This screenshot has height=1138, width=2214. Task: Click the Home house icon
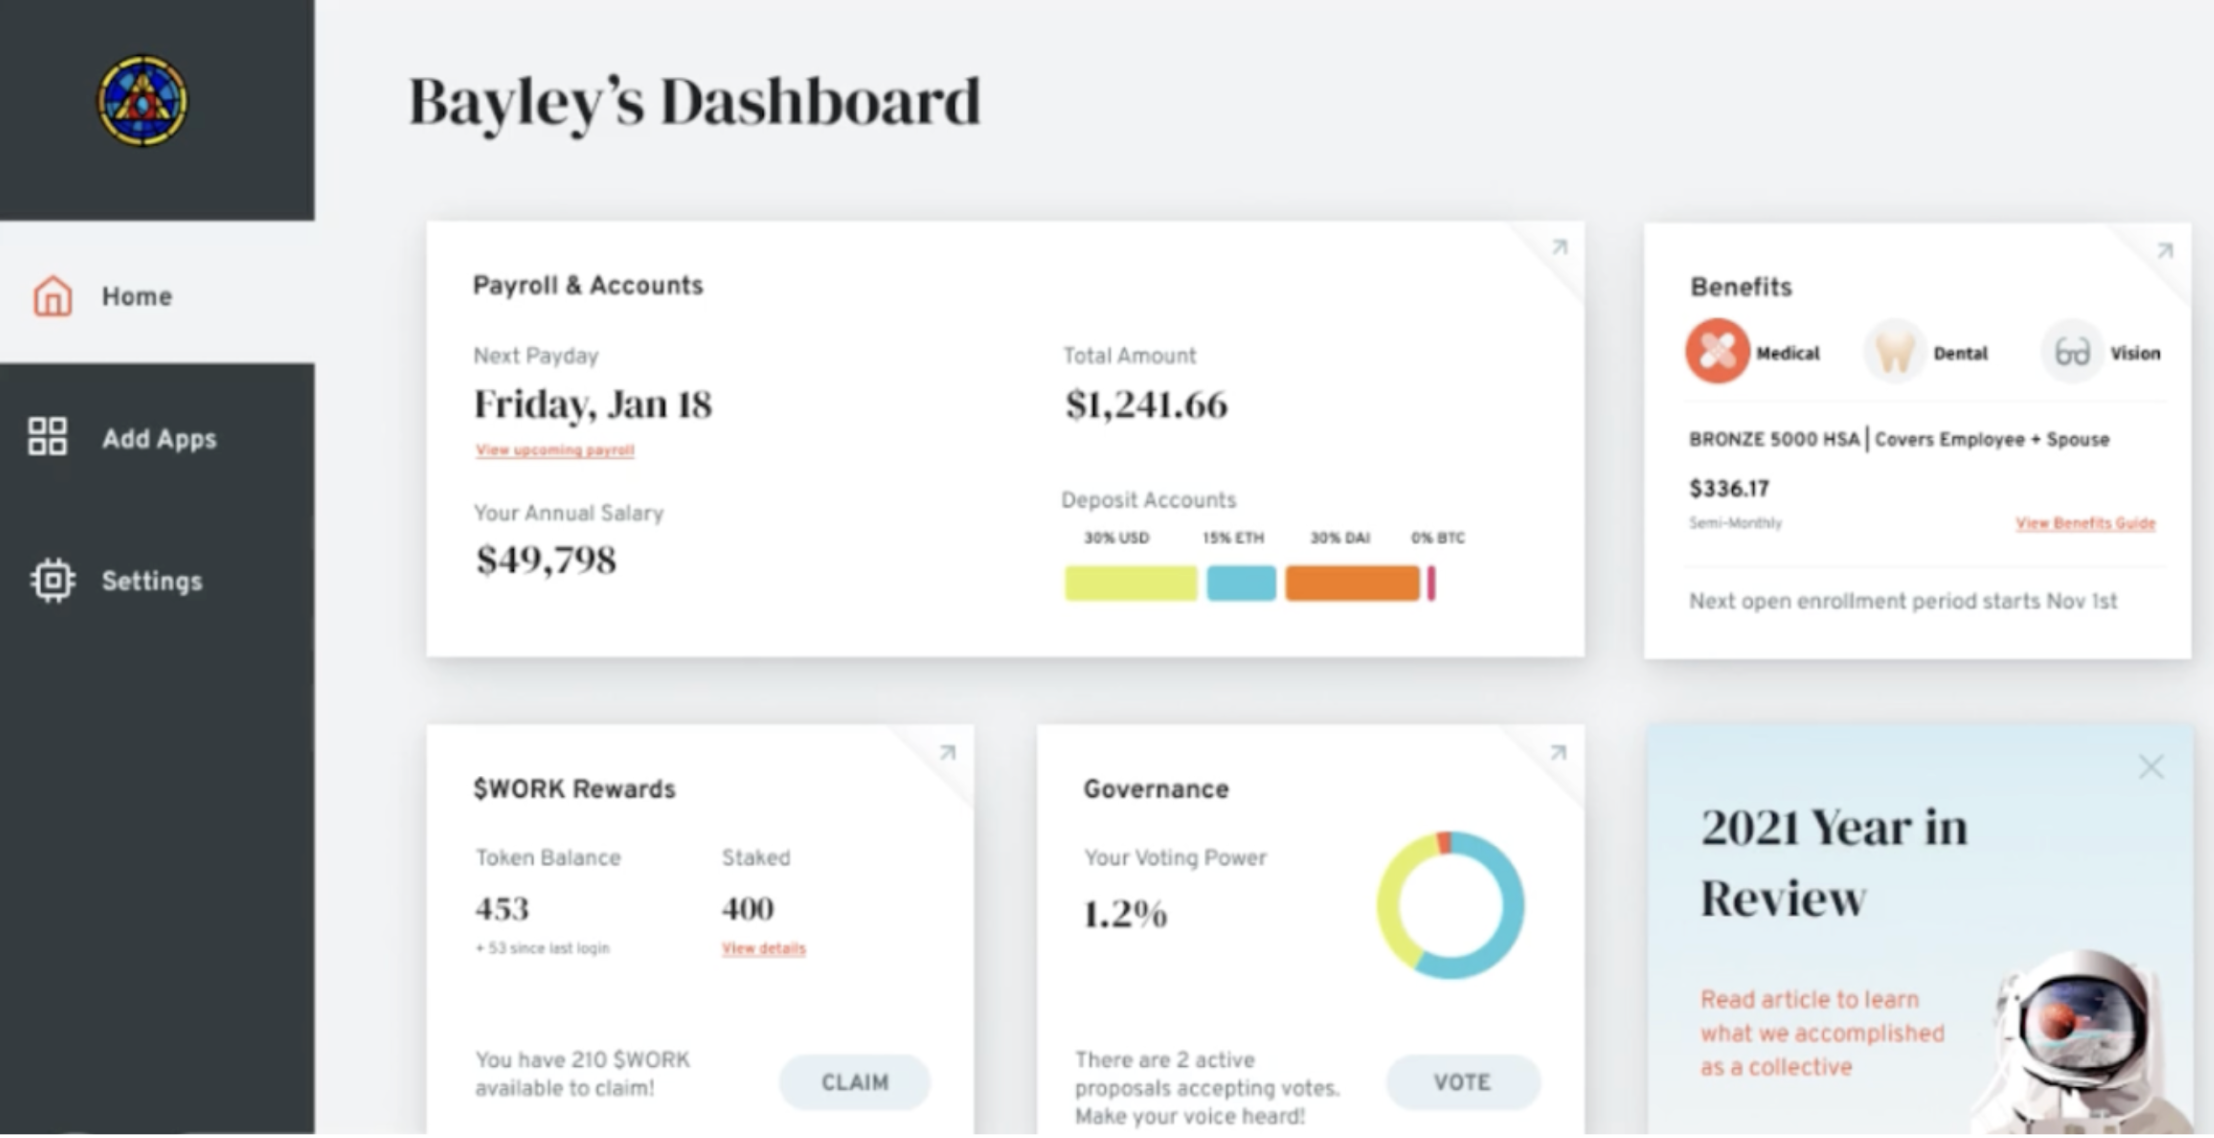52,296
